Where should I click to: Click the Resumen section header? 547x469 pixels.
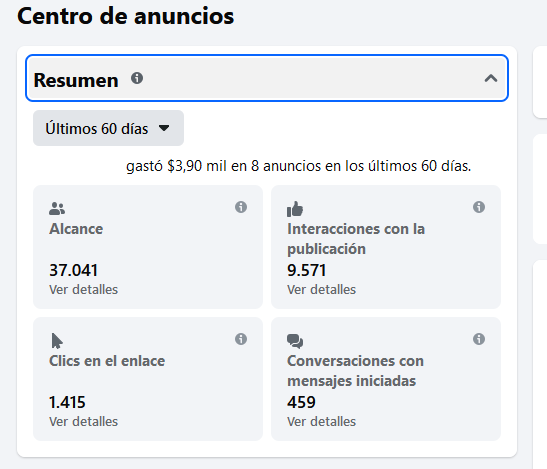click(x=267, y=78)
